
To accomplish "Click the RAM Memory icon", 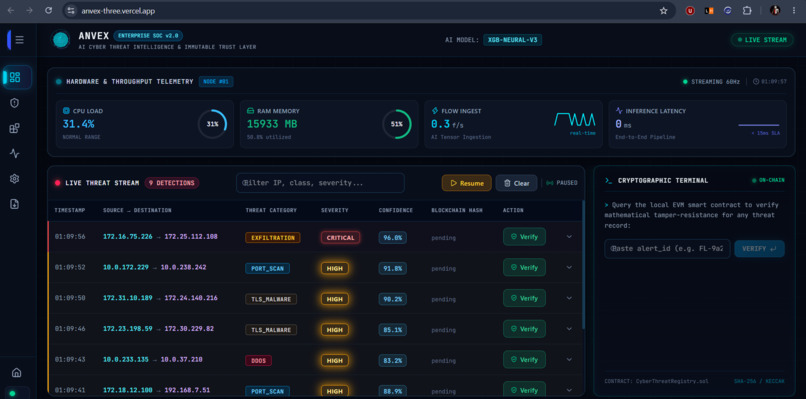I will 250,111.
